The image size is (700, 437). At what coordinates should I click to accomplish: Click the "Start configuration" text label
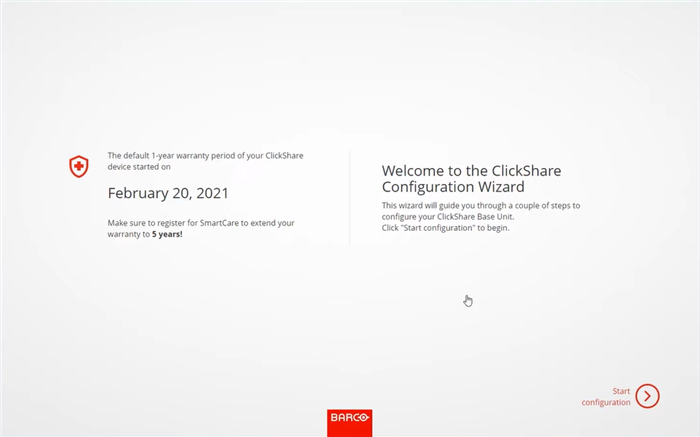[x=607, y=397]
